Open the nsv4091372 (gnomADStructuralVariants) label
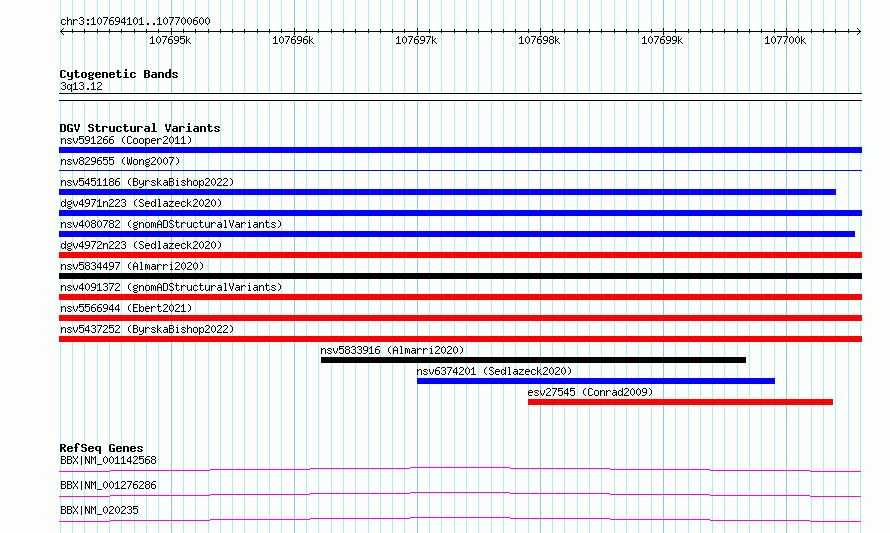Image resolution: width=890 pixels, height=533 pixels. coord(171,287)
